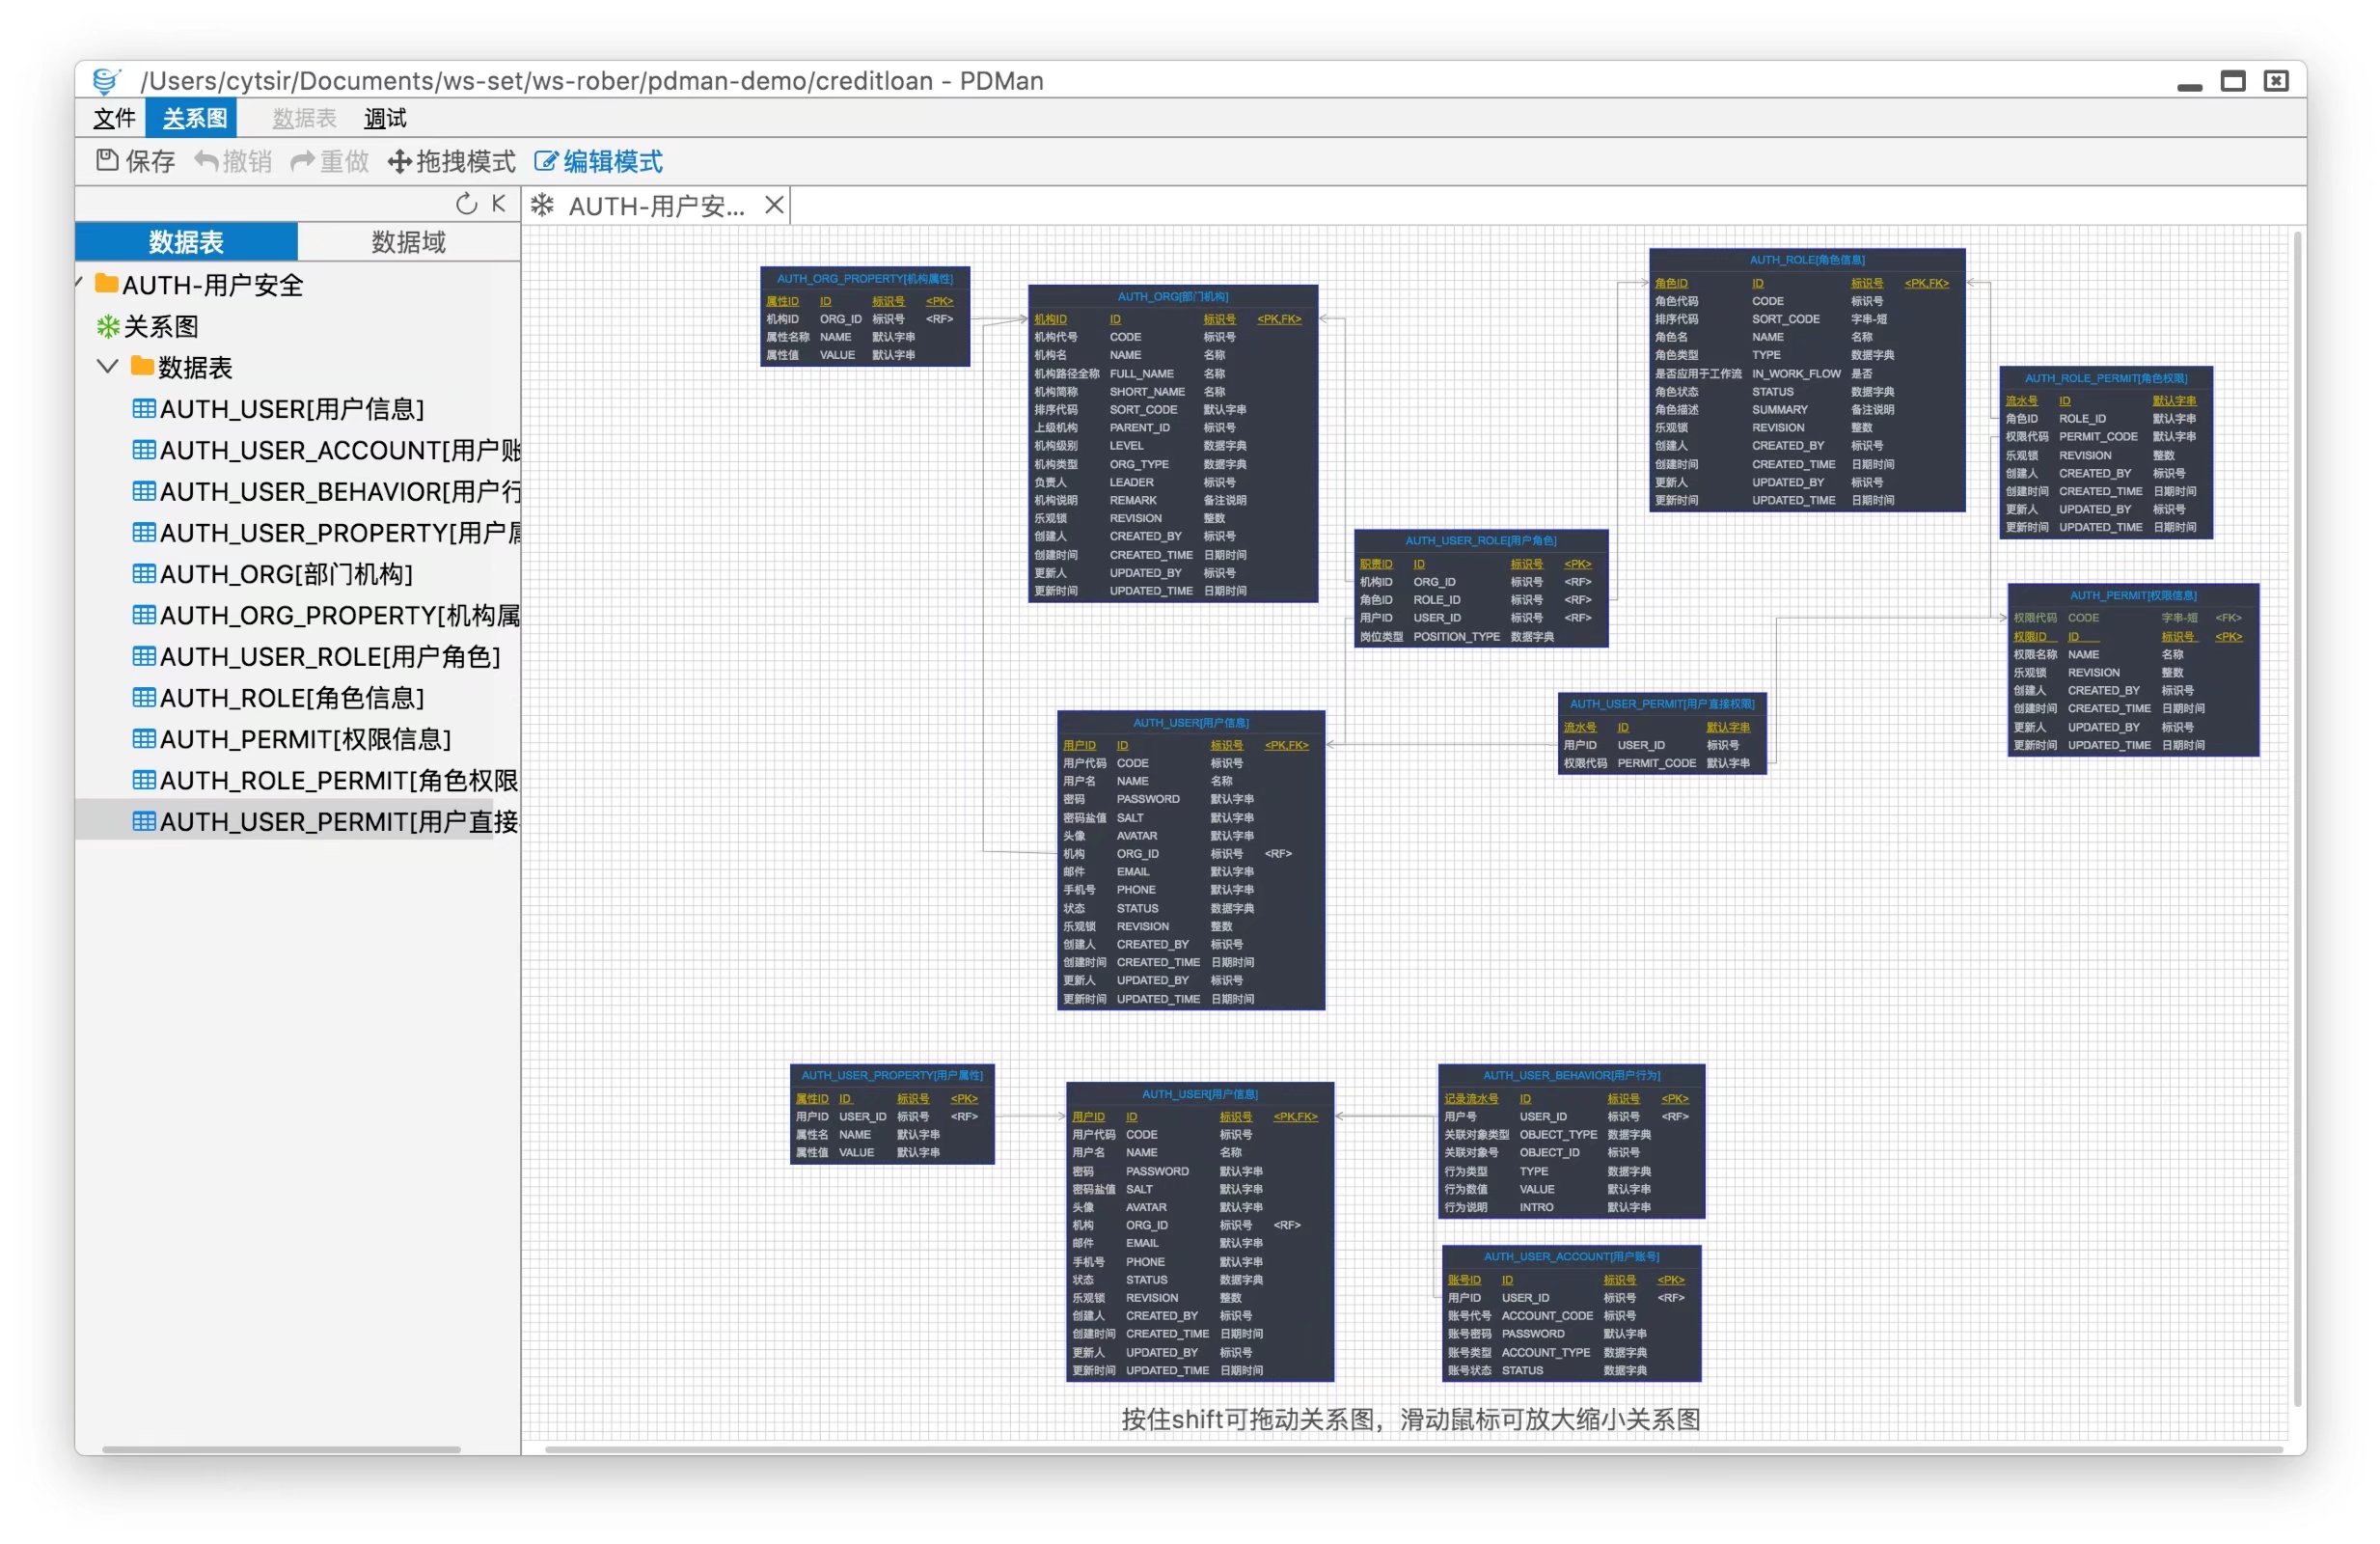Select AUTH_USER_ROLE[用户角色] in tree
Screen dimensions: 2380x1544
pos(330,656)
